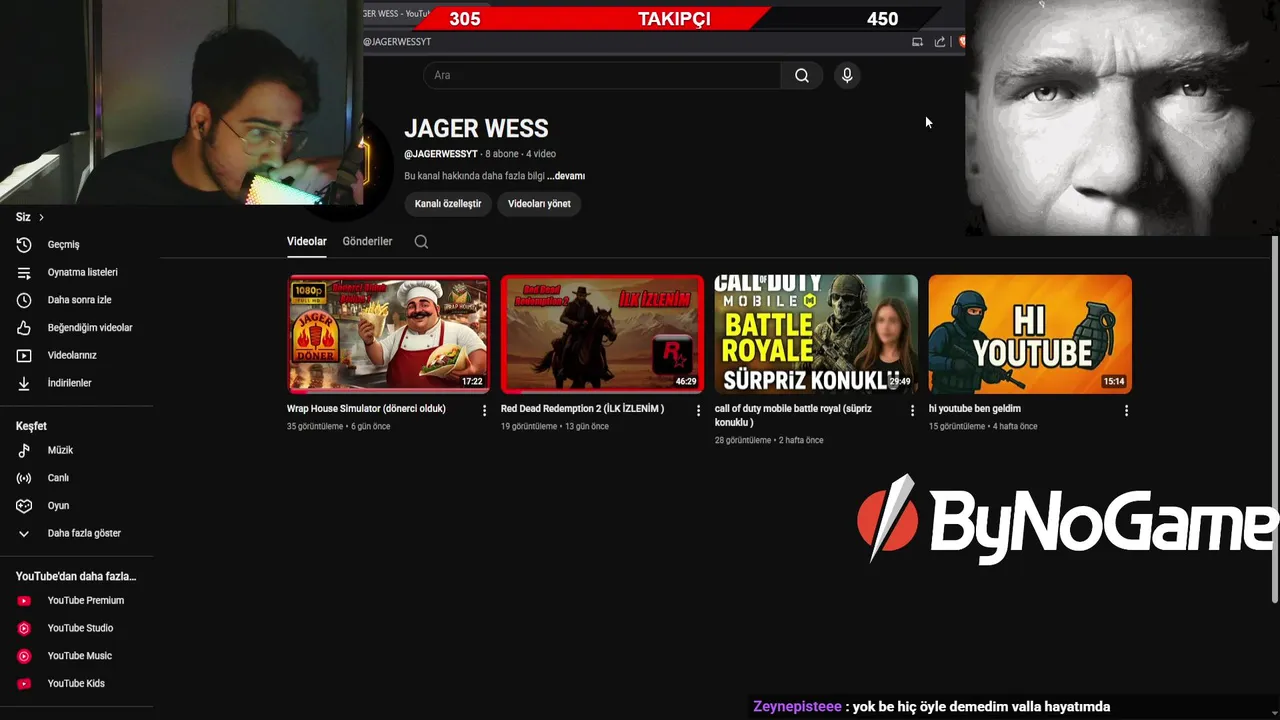The width and height of the screenshot is (1280, 720).
Task: Open options menu for Wrap House Simulator video
Action: coord(484,410)
